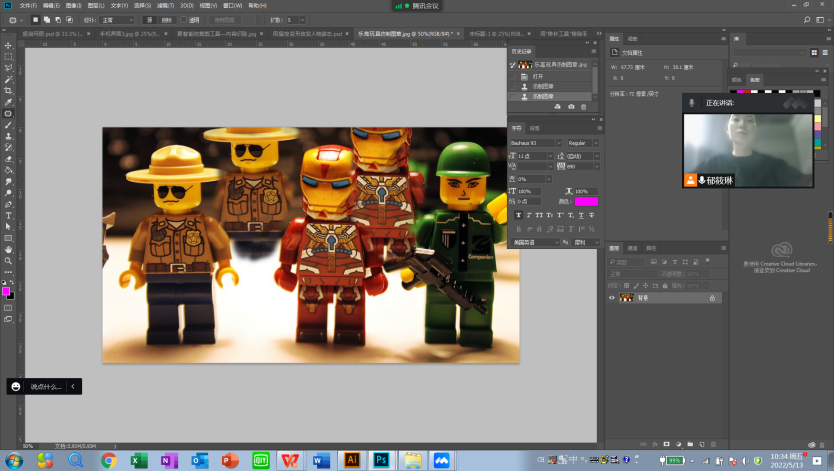Select the Type tool
834x471 pixels.
pyautogui.click(x=8, y=215)
